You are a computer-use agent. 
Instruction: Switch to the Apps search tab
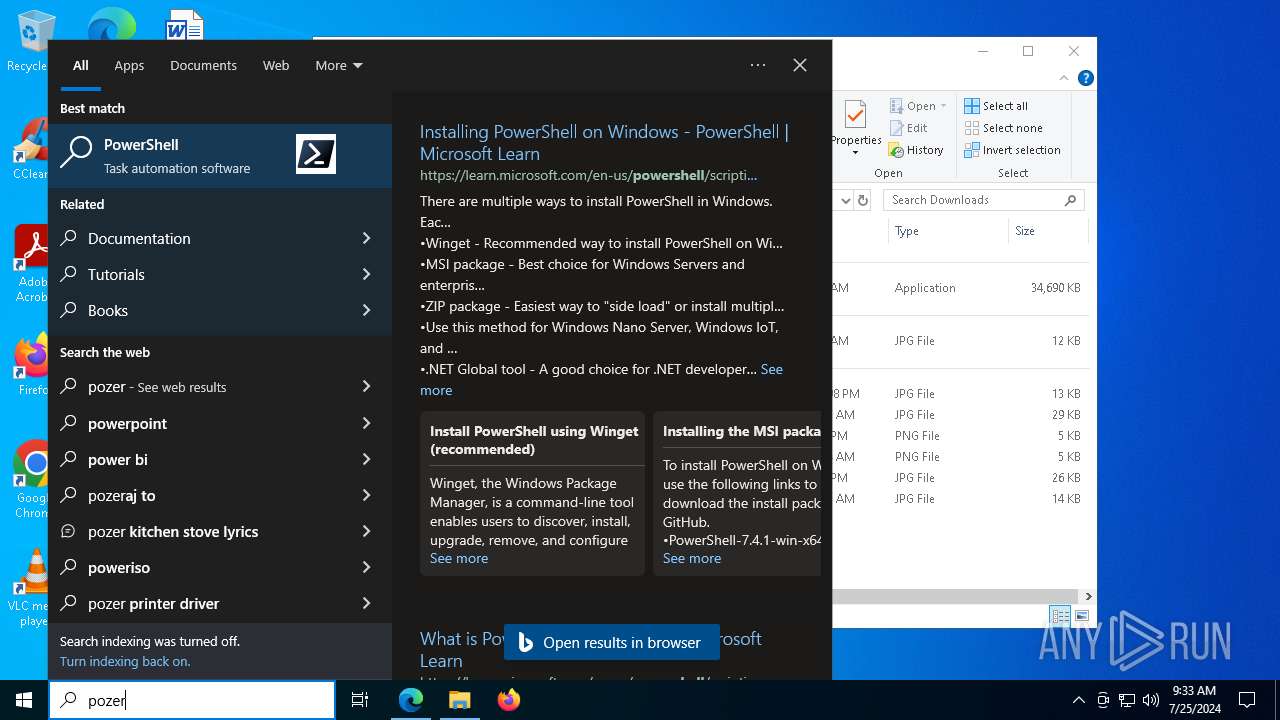pyautogui.click(x=129, y=65)
